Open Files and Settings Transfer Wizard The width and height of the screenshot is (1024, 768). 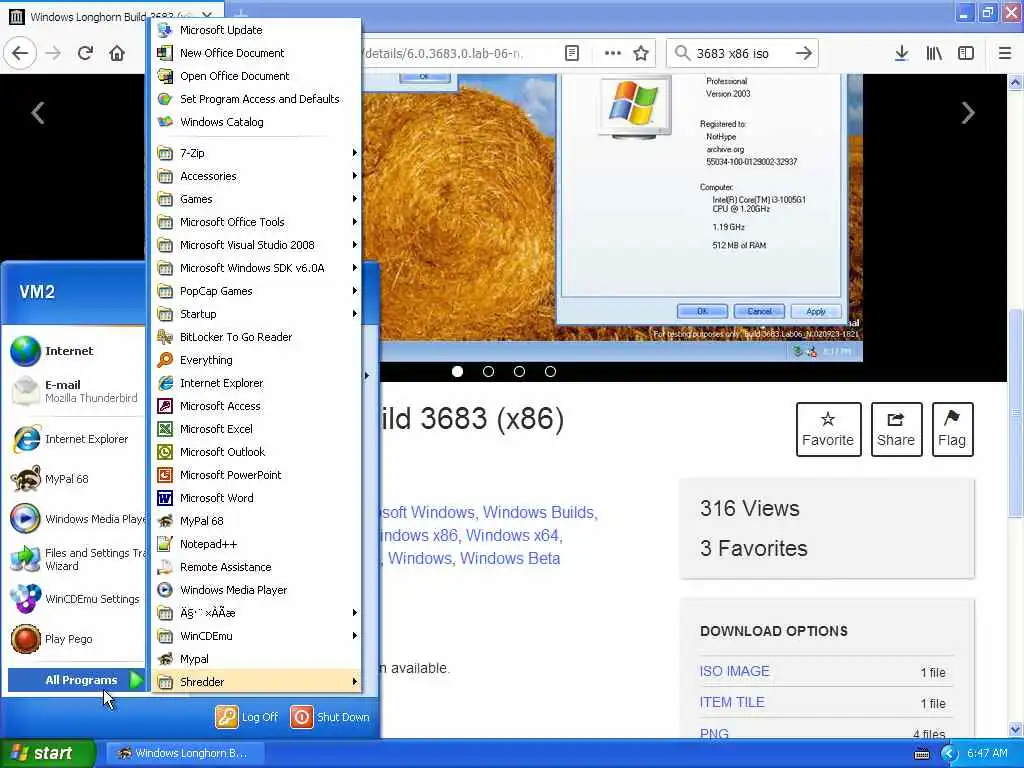coord(76,559)
